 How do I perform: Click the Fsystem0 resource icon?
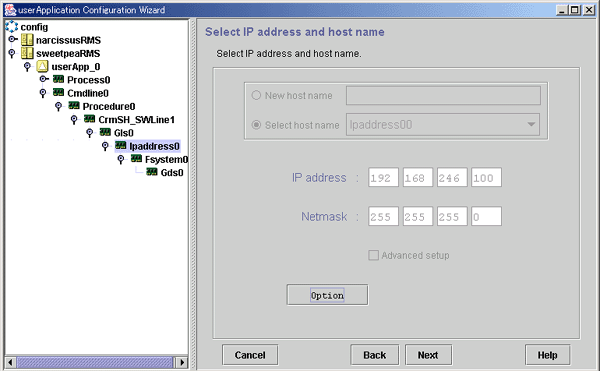pyautogui.click(x=136, y=158)
